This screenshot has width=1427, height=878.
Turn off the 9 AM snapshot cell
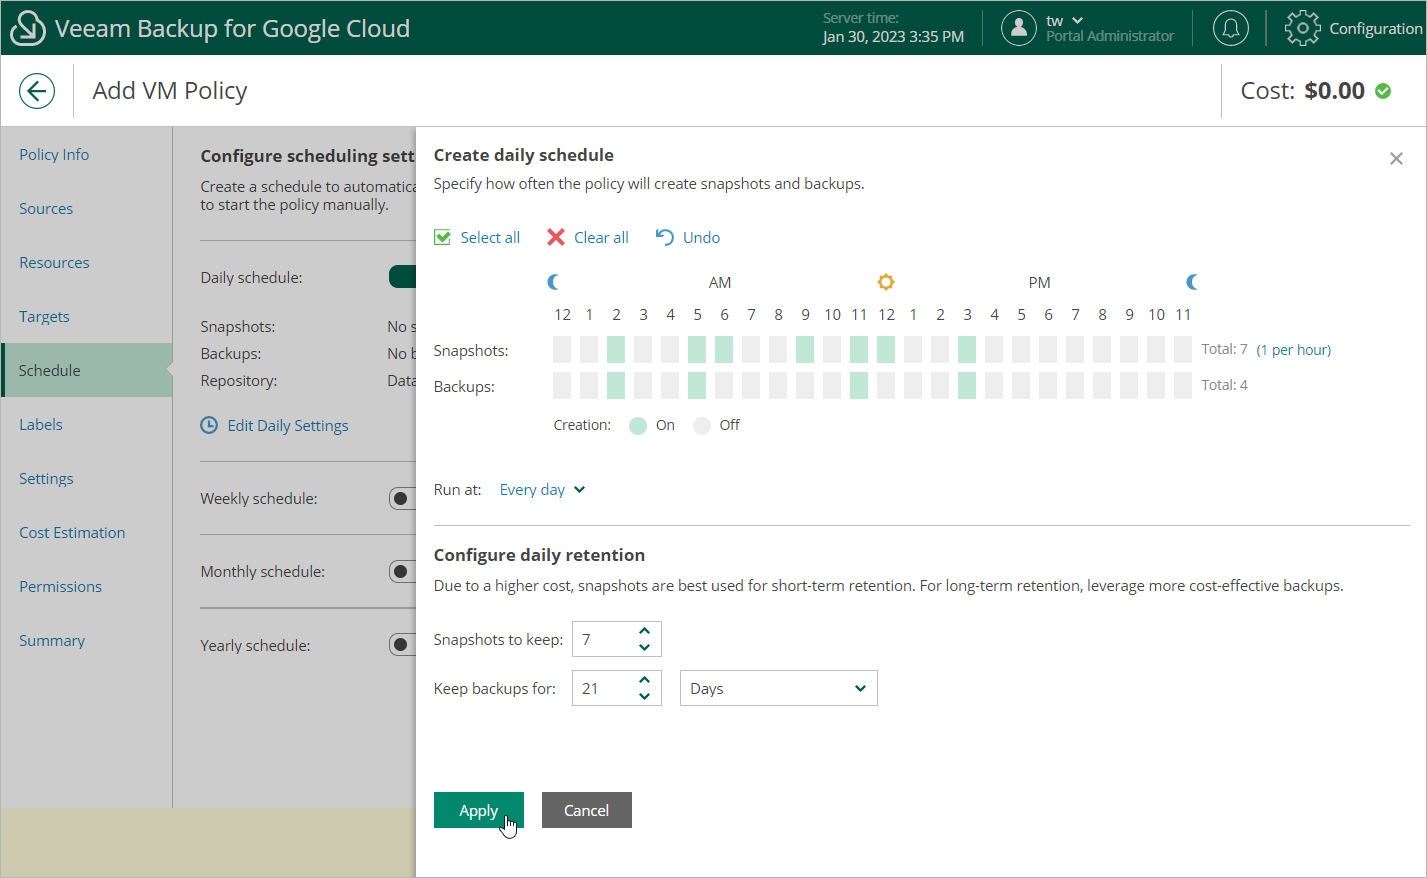click(x=805, y=349)
